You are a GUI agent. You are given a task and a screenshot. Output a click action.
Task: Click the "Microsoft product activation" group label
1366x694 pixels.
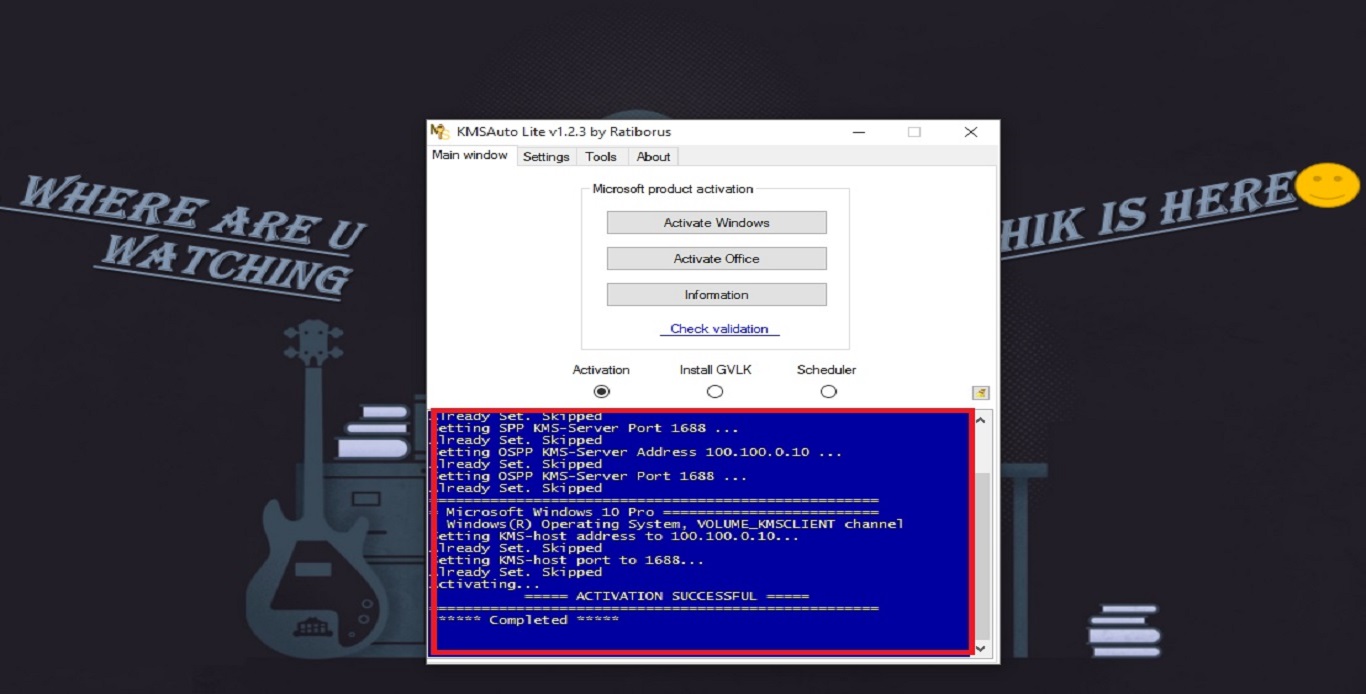[673, 189]
